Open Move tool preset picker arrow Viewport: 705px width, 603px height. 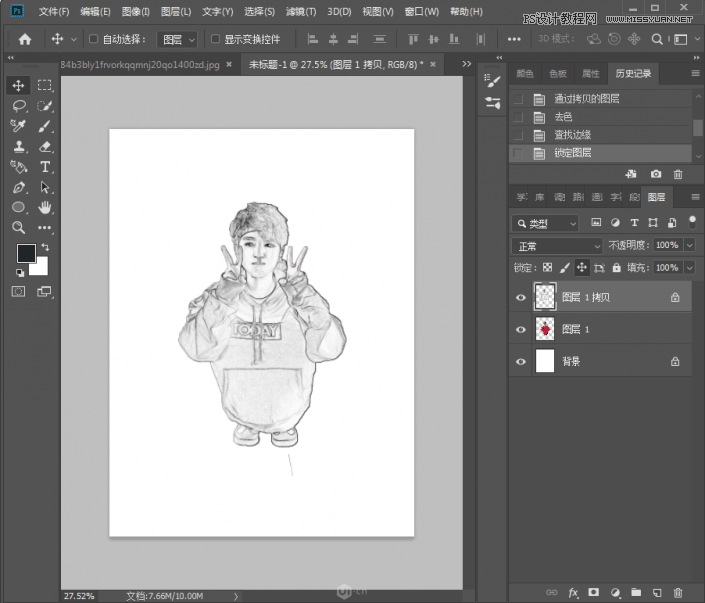pyautogui.click(x=74, y=40)
